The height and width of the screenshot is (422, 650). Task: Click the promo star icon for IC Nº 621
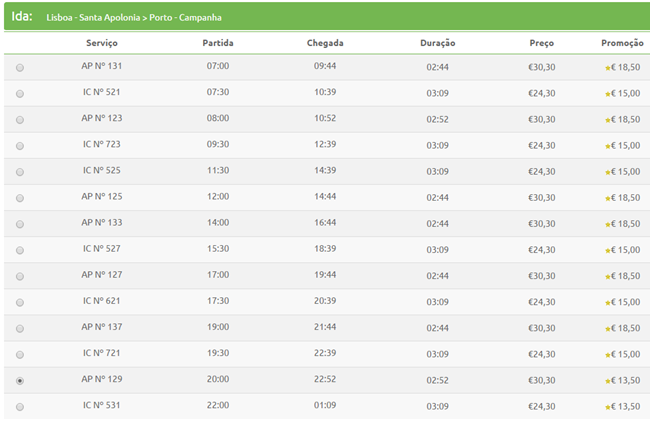(608, 303)
